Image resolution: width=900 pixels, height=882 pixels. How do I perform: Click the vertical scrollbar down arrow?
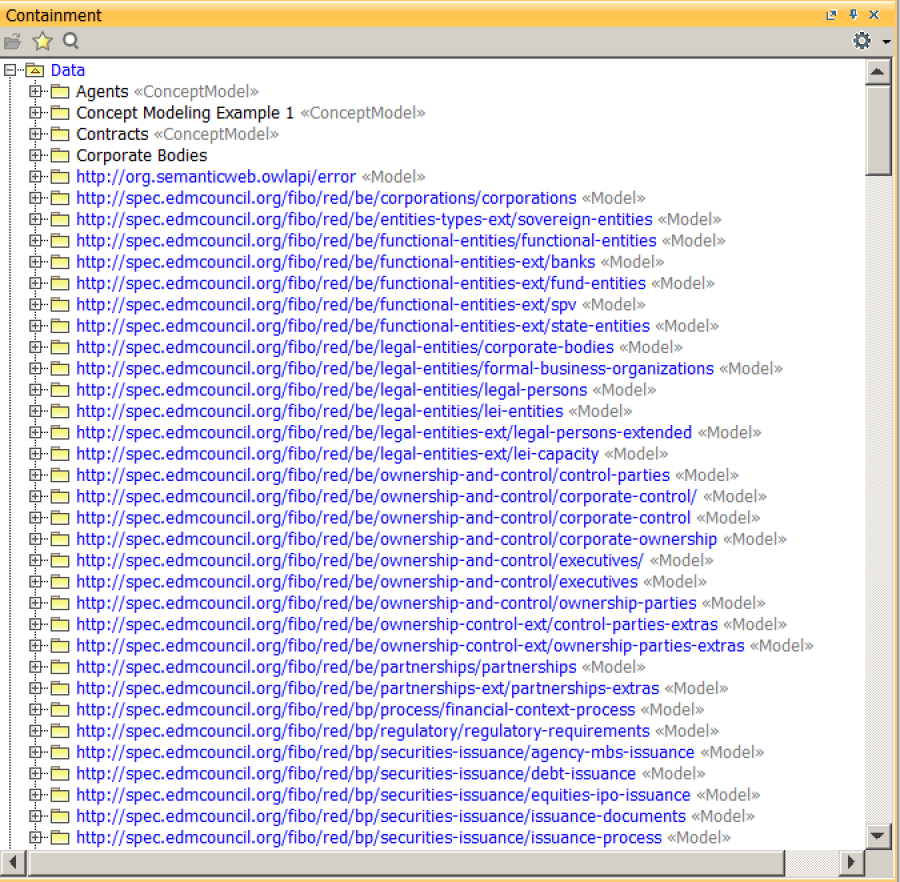(878, 835)
